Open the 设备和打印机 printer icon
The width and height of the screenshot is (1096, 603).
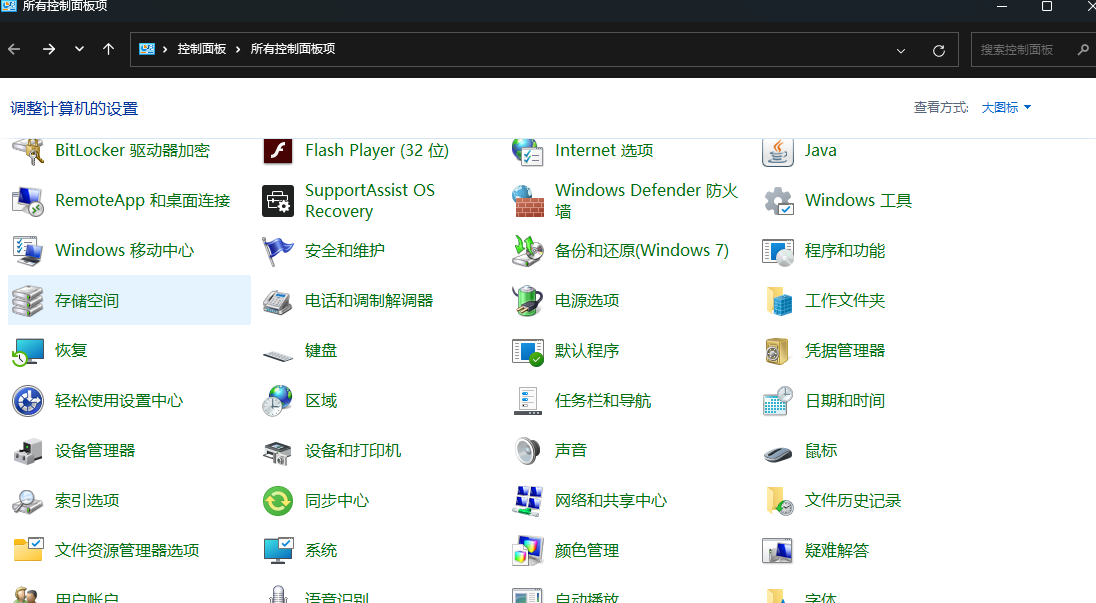(x=277, y=451)
